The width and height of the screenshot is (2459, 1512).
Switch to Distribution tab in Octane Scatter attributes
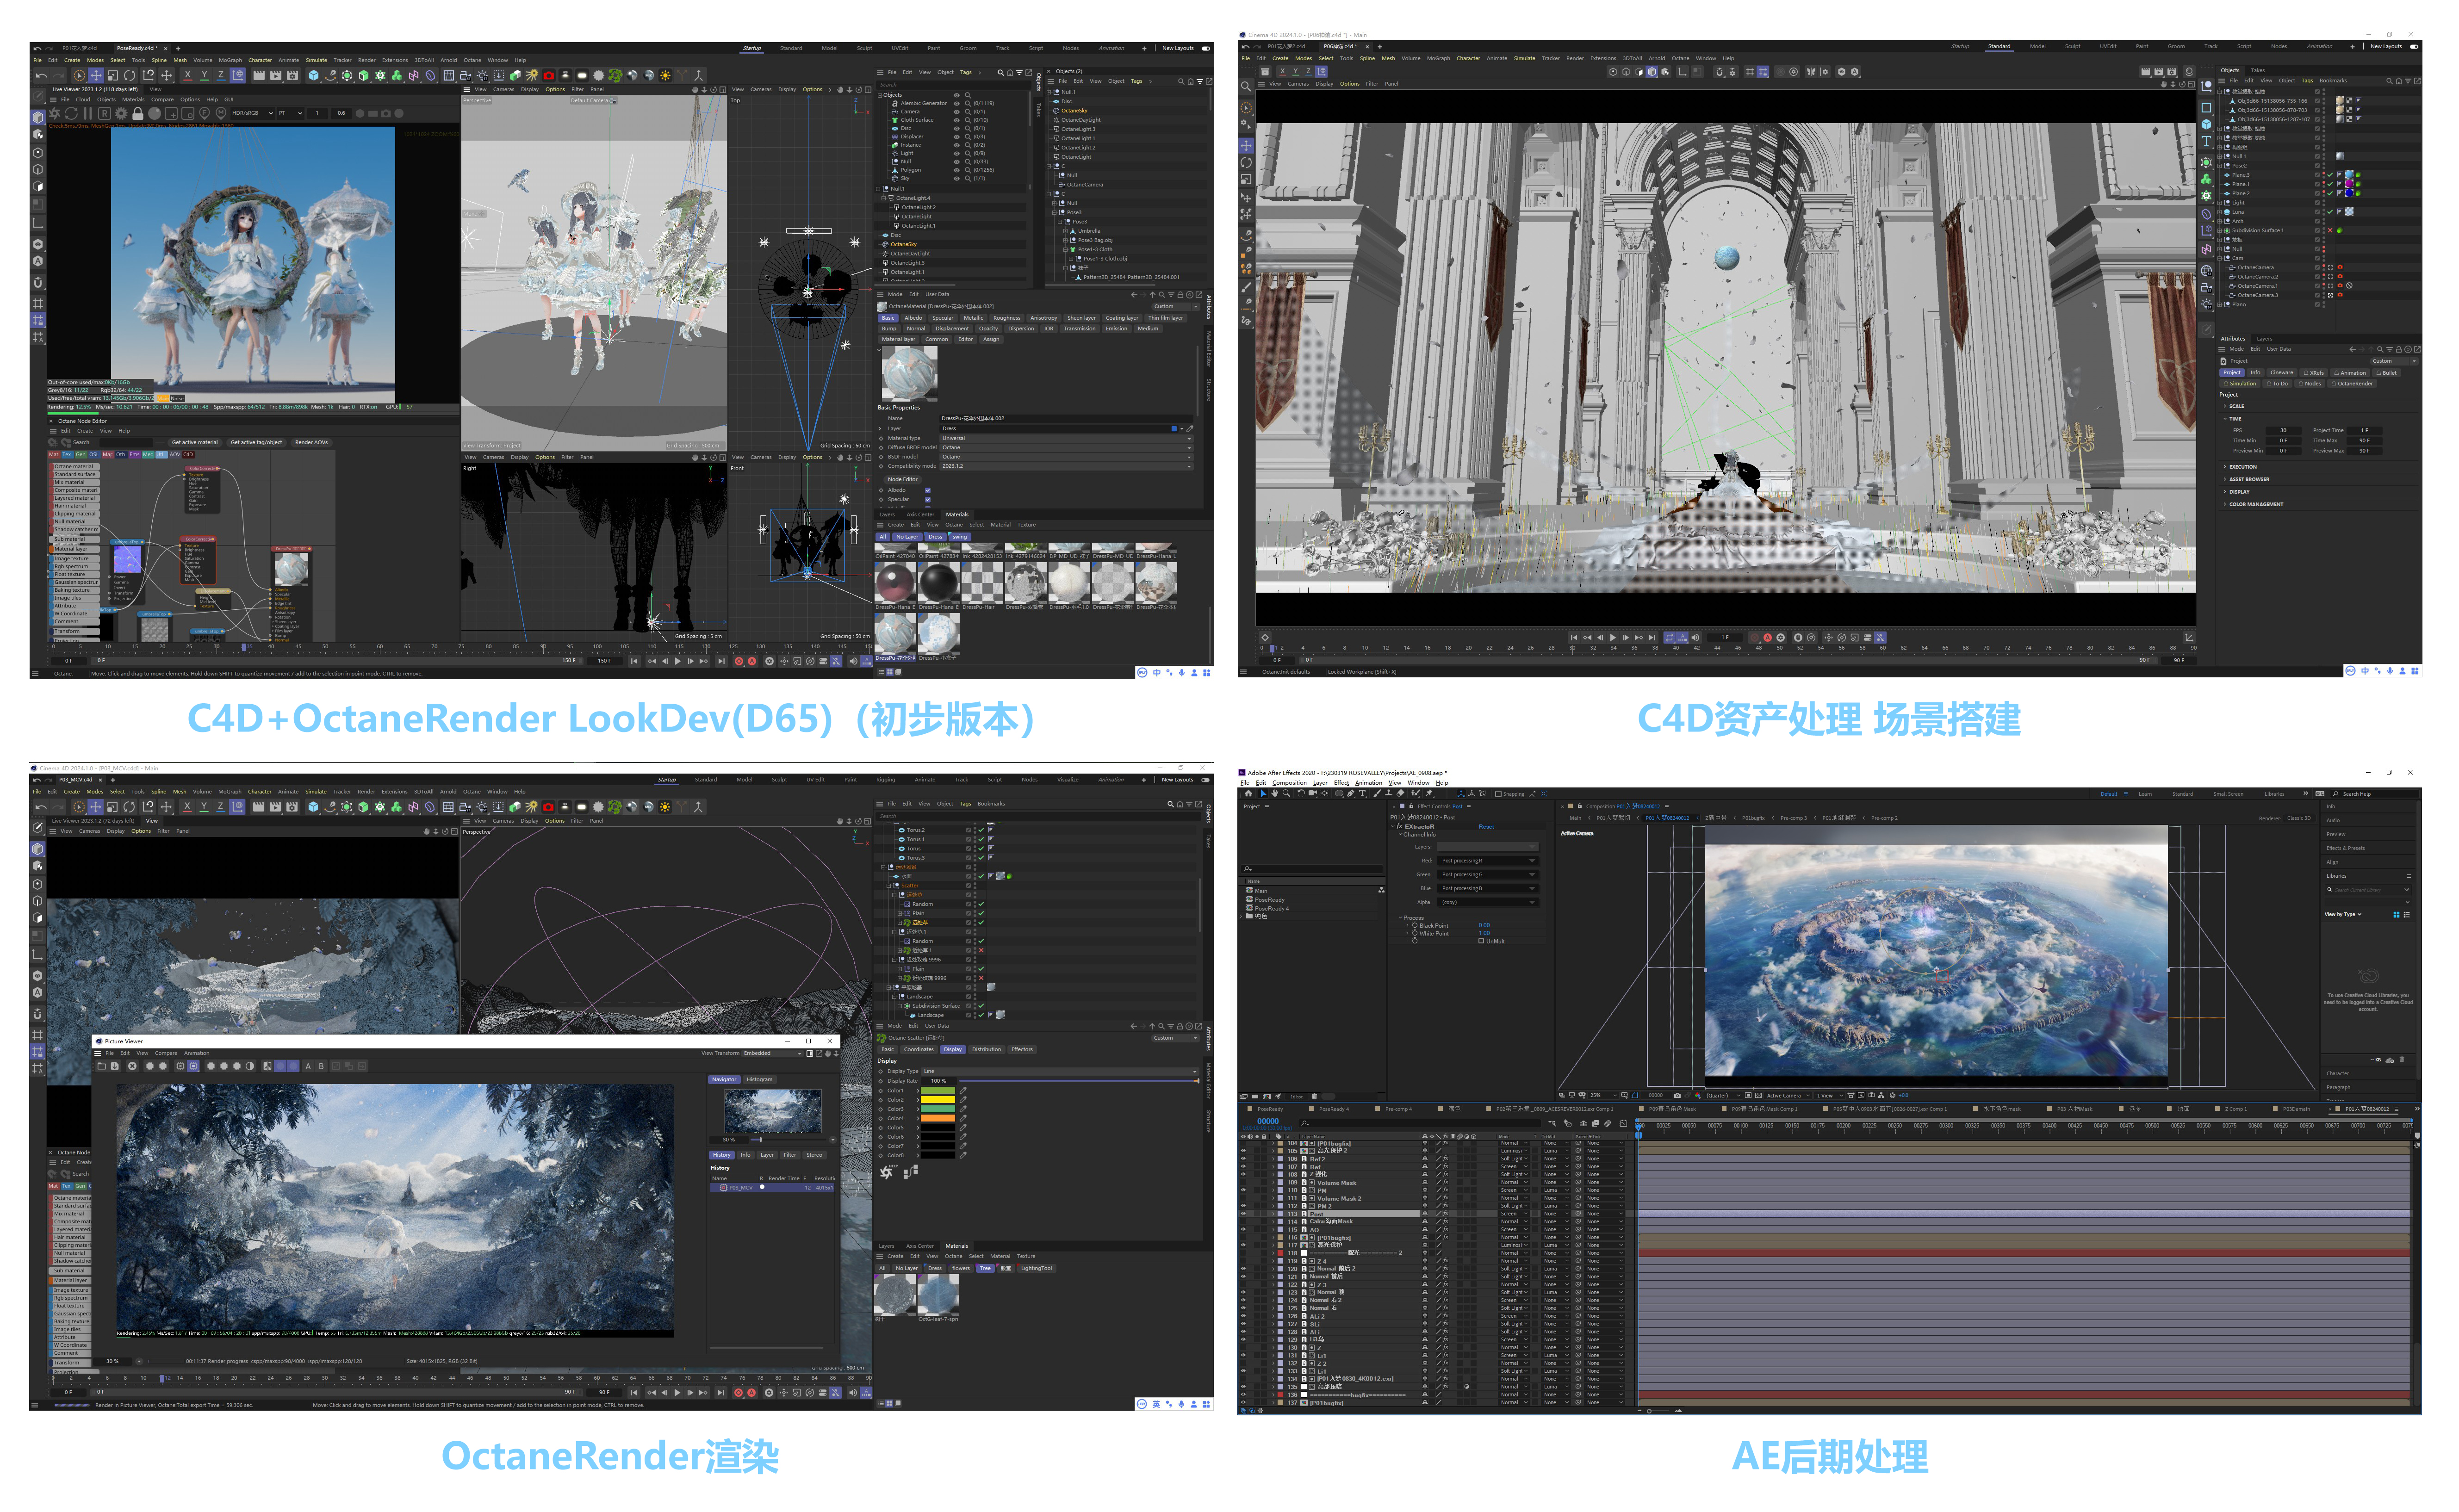click(x=987, y=1050)
